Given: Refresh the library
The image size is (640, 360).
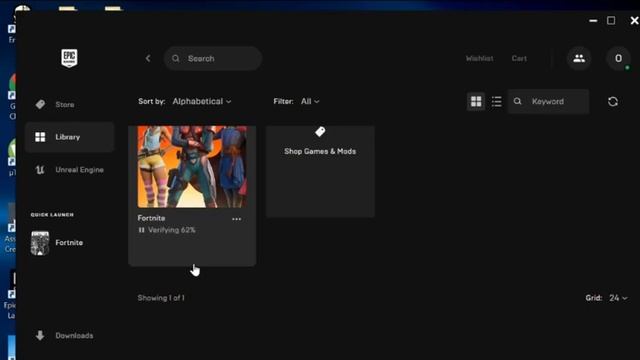Looking at the screenshot, I should (x=613, y=102).
